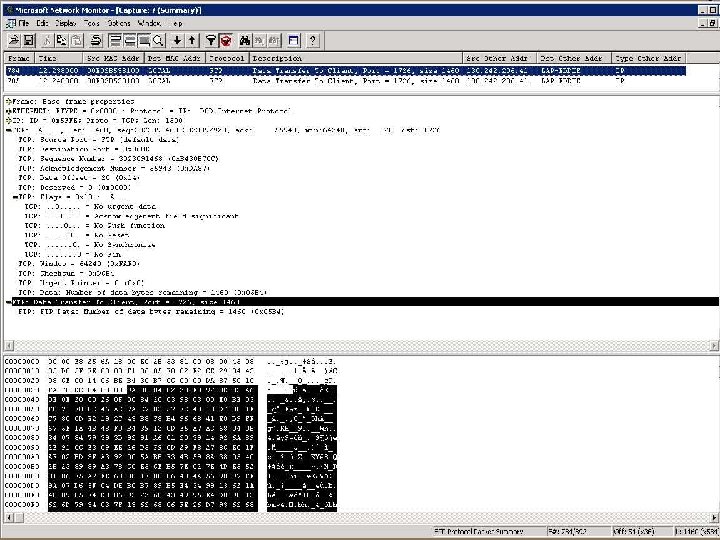Open the Display menu
The image size is (720, 540).
[66, 23]
